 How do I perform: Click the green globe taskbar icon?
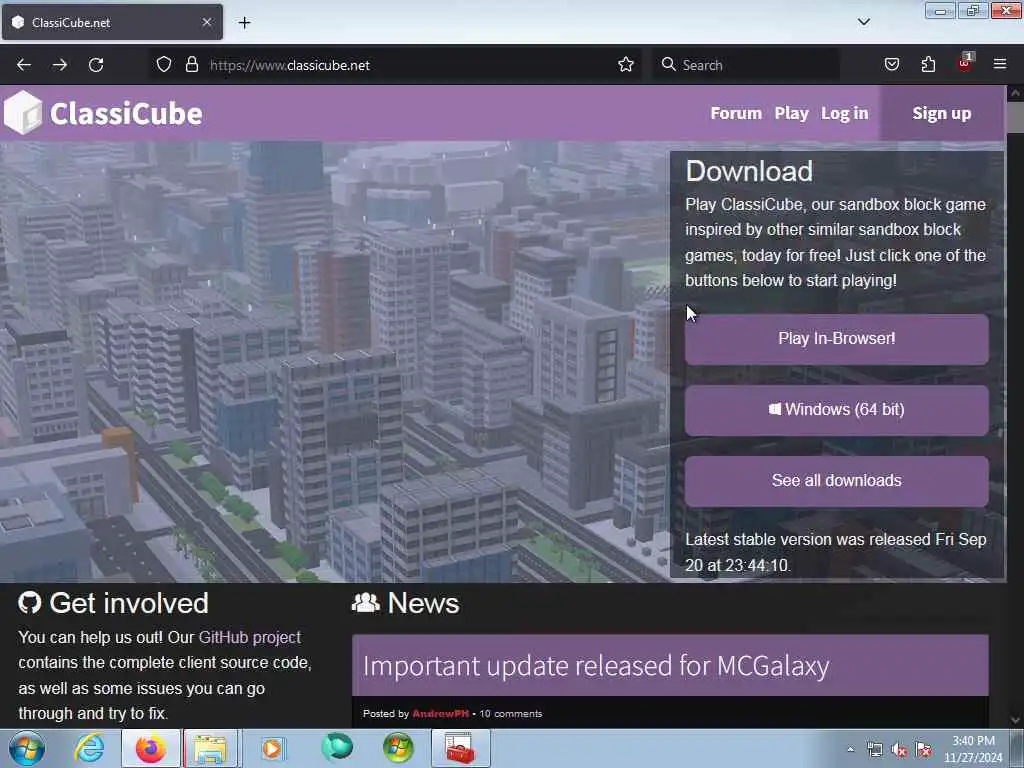point(336,748)
